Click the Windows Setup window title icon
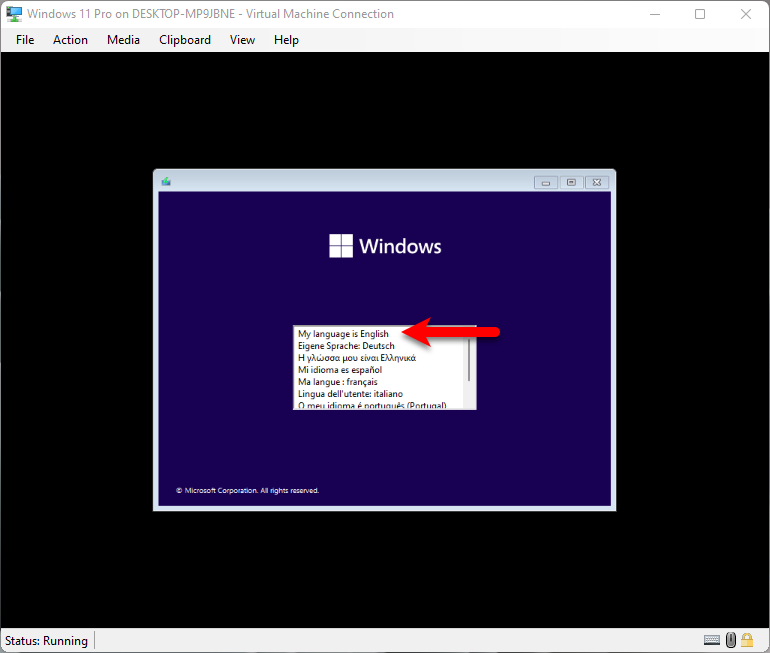Viewport: 770px width, 653px height. coord(166,182)
